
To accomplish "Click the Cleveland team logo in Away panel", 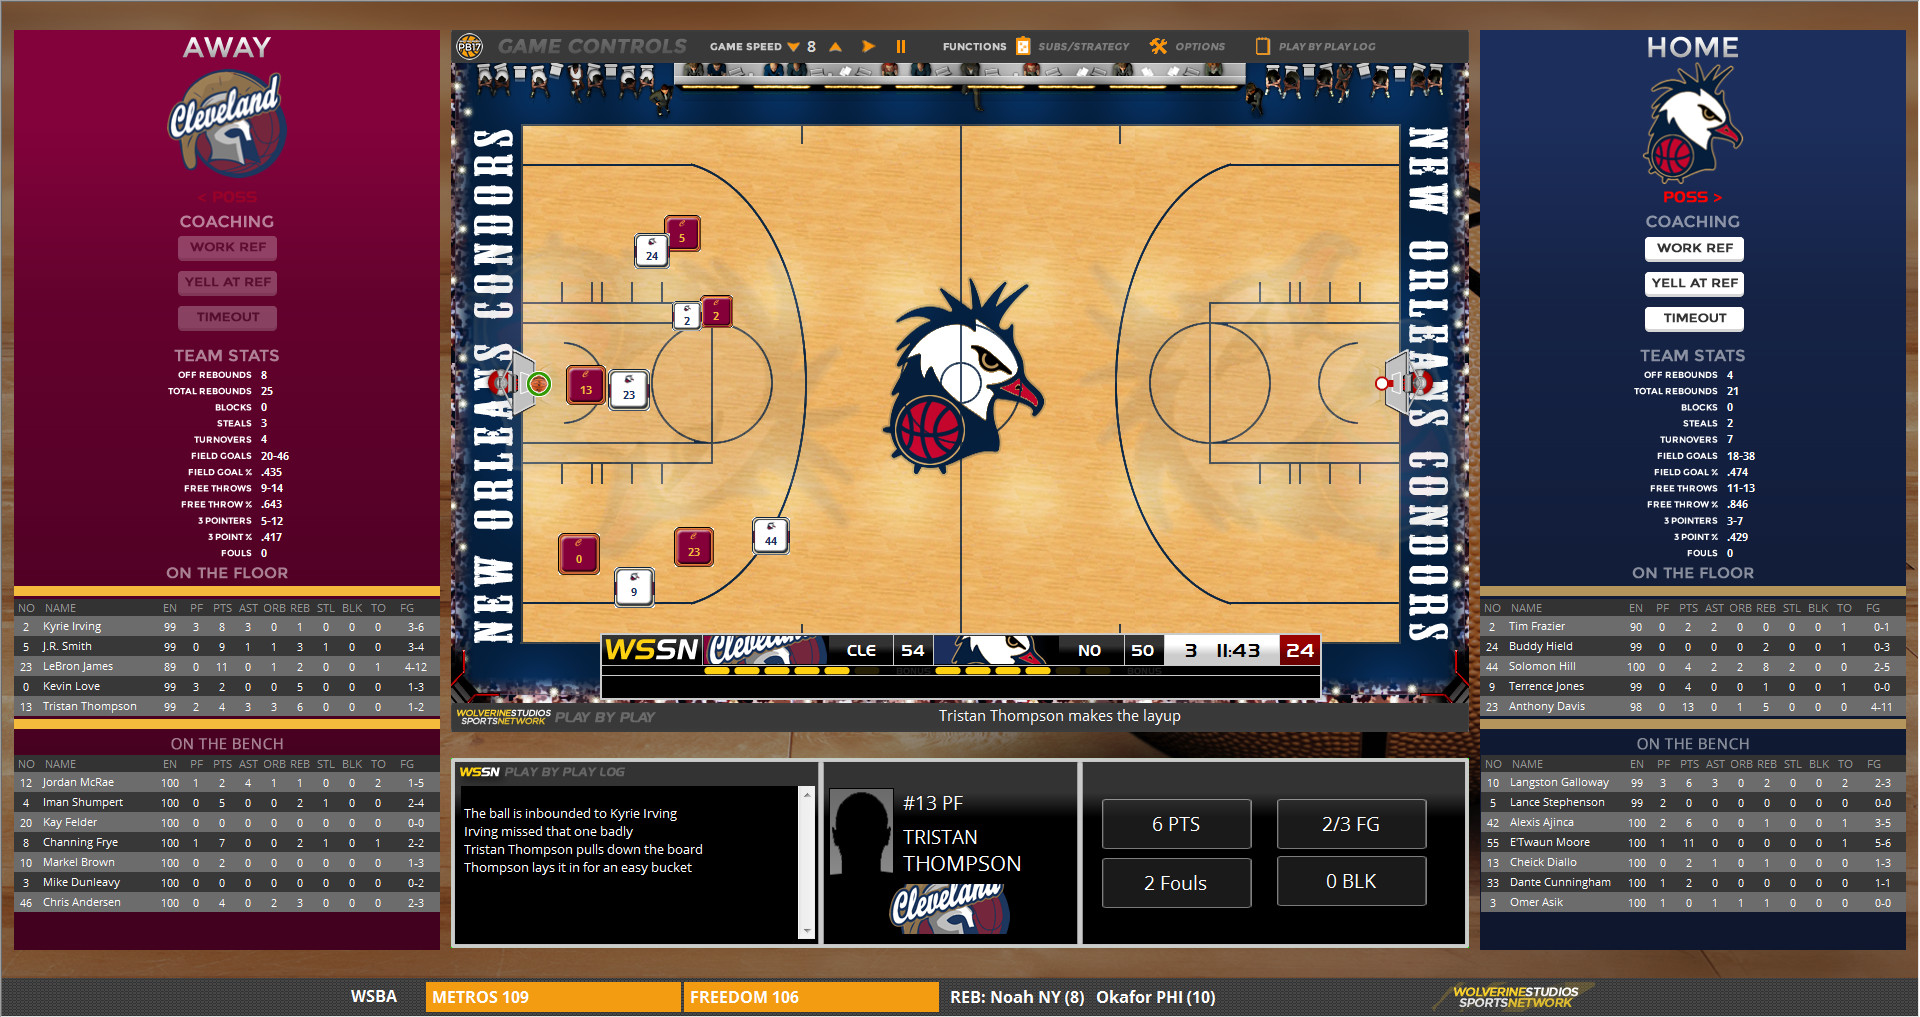I will (227, 125).
